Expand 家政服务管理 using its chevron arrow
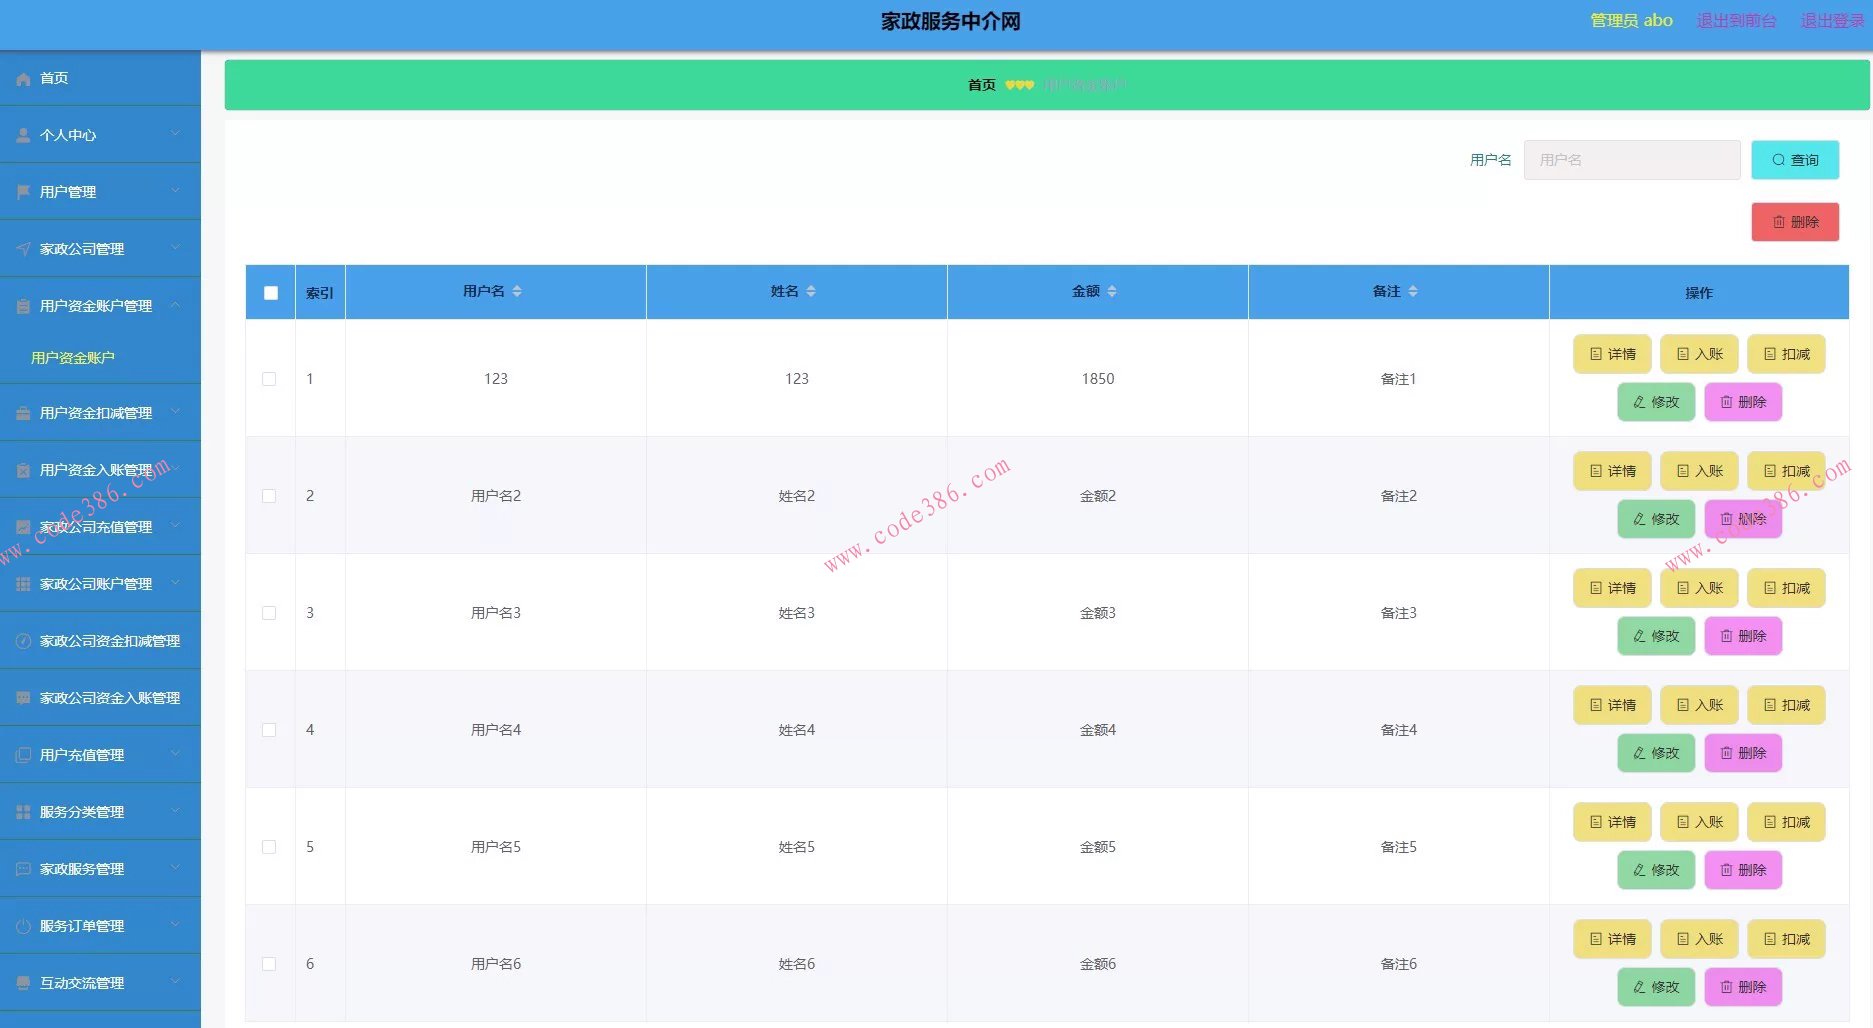The width and height of the screenshot is (1873, 1028). (x=176, y=868)
